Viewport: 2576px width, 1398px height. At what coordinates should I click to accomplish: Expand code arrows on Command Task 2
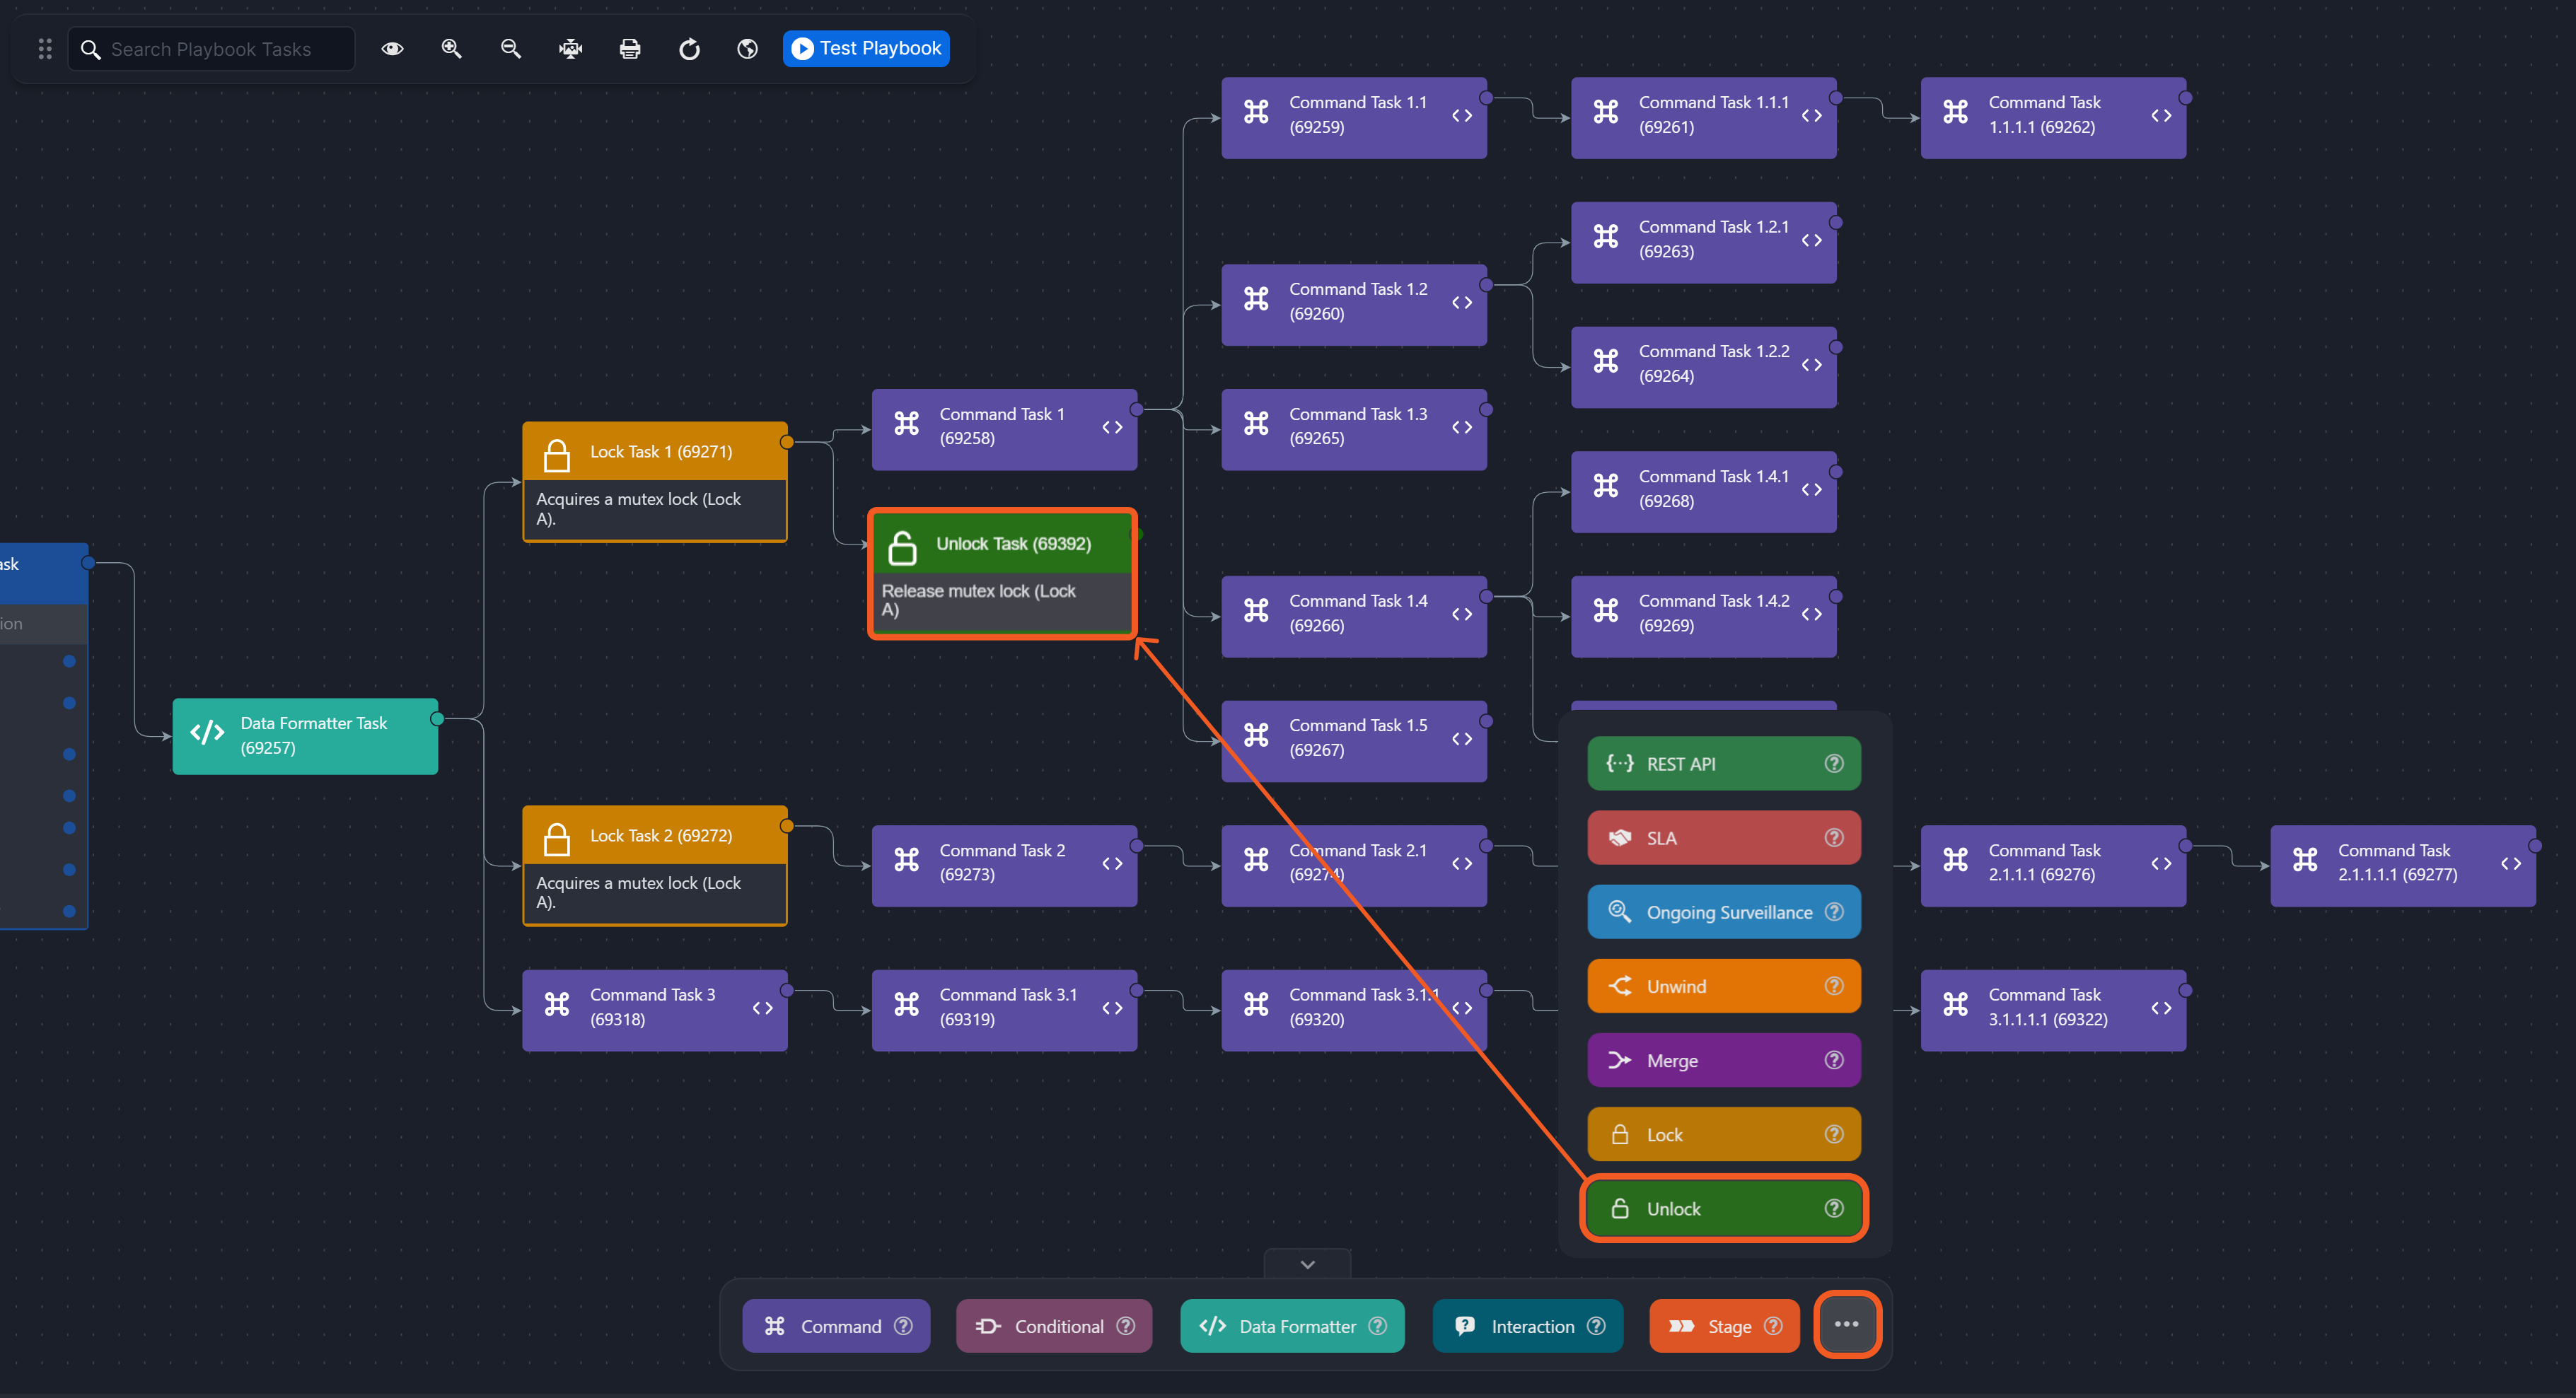[1112, 863]
